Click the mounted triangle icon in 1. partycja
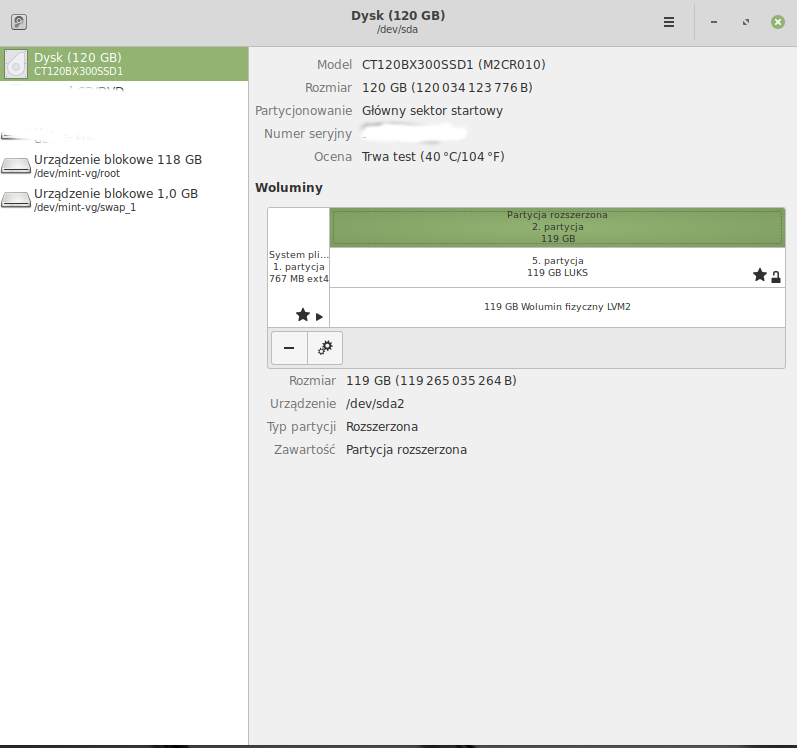The height and width of the screenshot is (748, 797). pyautogui.click(x=319, y=316)
